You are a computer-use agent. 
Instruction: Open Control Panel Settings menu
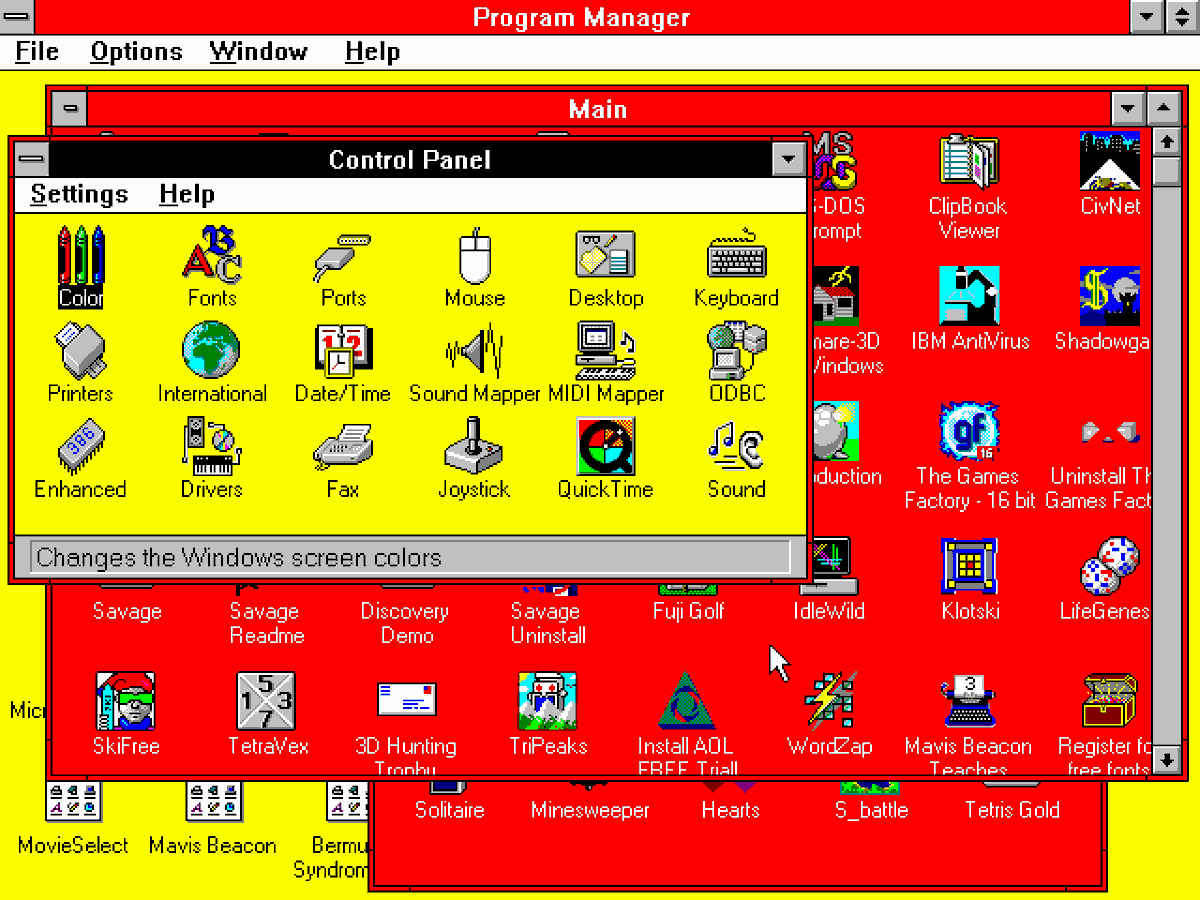pos(80,194)
